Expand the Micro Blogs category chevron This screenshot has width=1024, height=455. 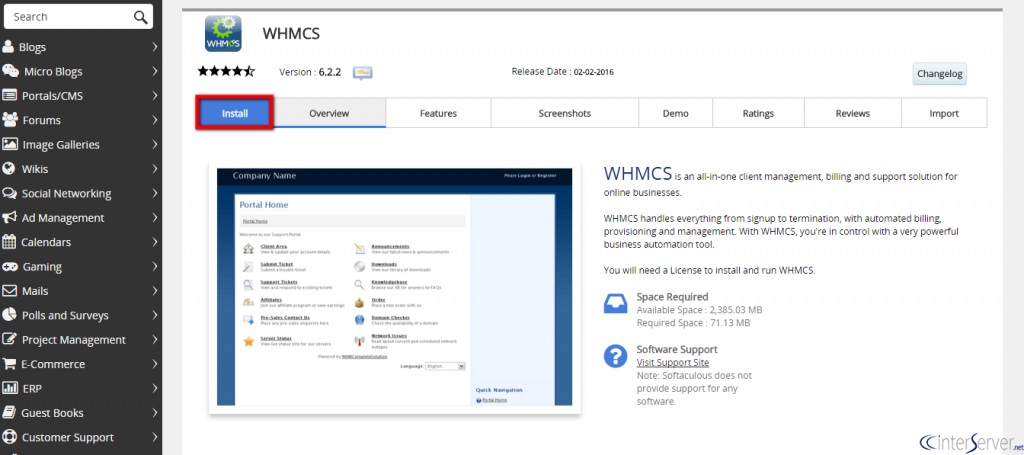tap(155, 71)
